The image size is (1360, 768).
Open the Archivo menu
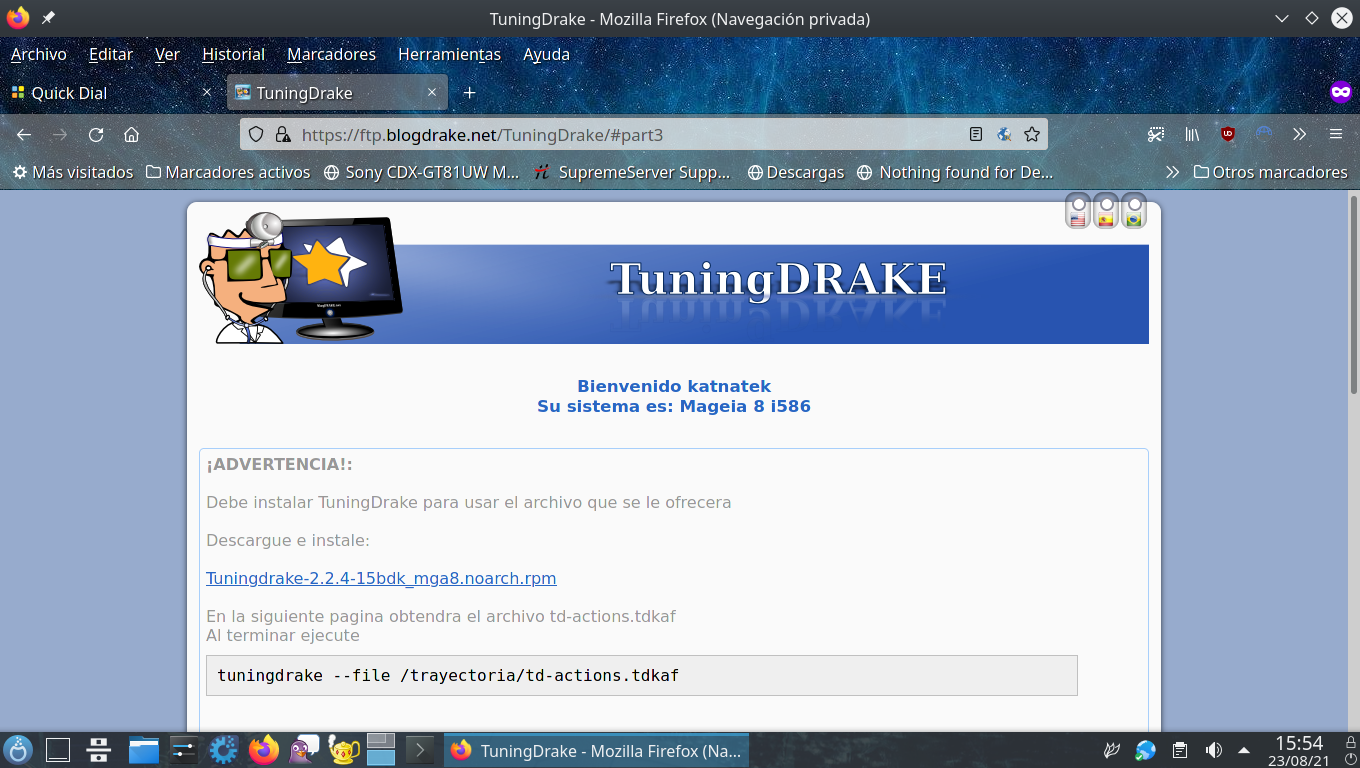tap(38, 54)
